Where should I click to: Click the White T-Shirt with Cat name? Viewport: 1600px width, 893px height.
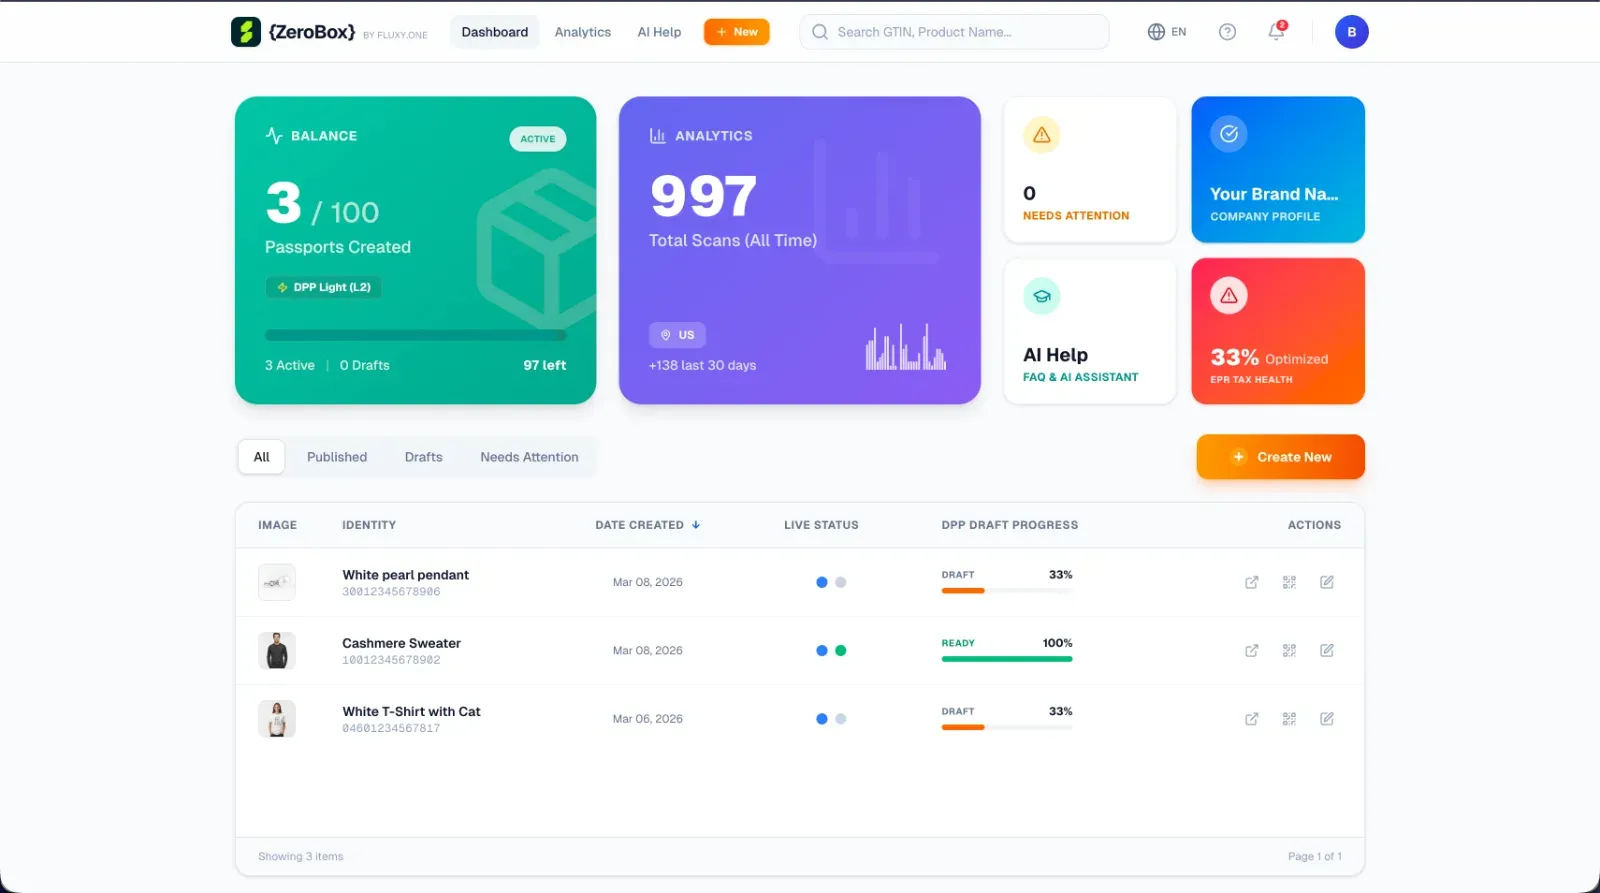click(411, 712)
